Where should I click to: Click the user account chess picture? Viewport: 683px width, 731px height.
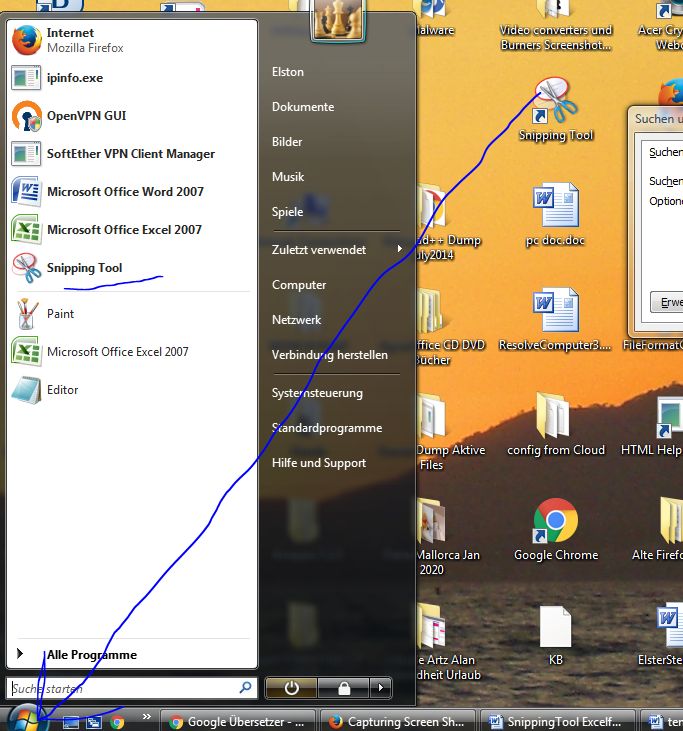(338, 19)
